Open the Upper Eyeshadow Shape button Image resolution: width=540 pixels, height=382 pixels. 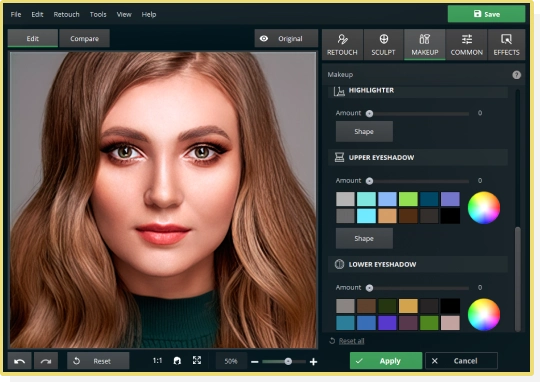(364, 238)
